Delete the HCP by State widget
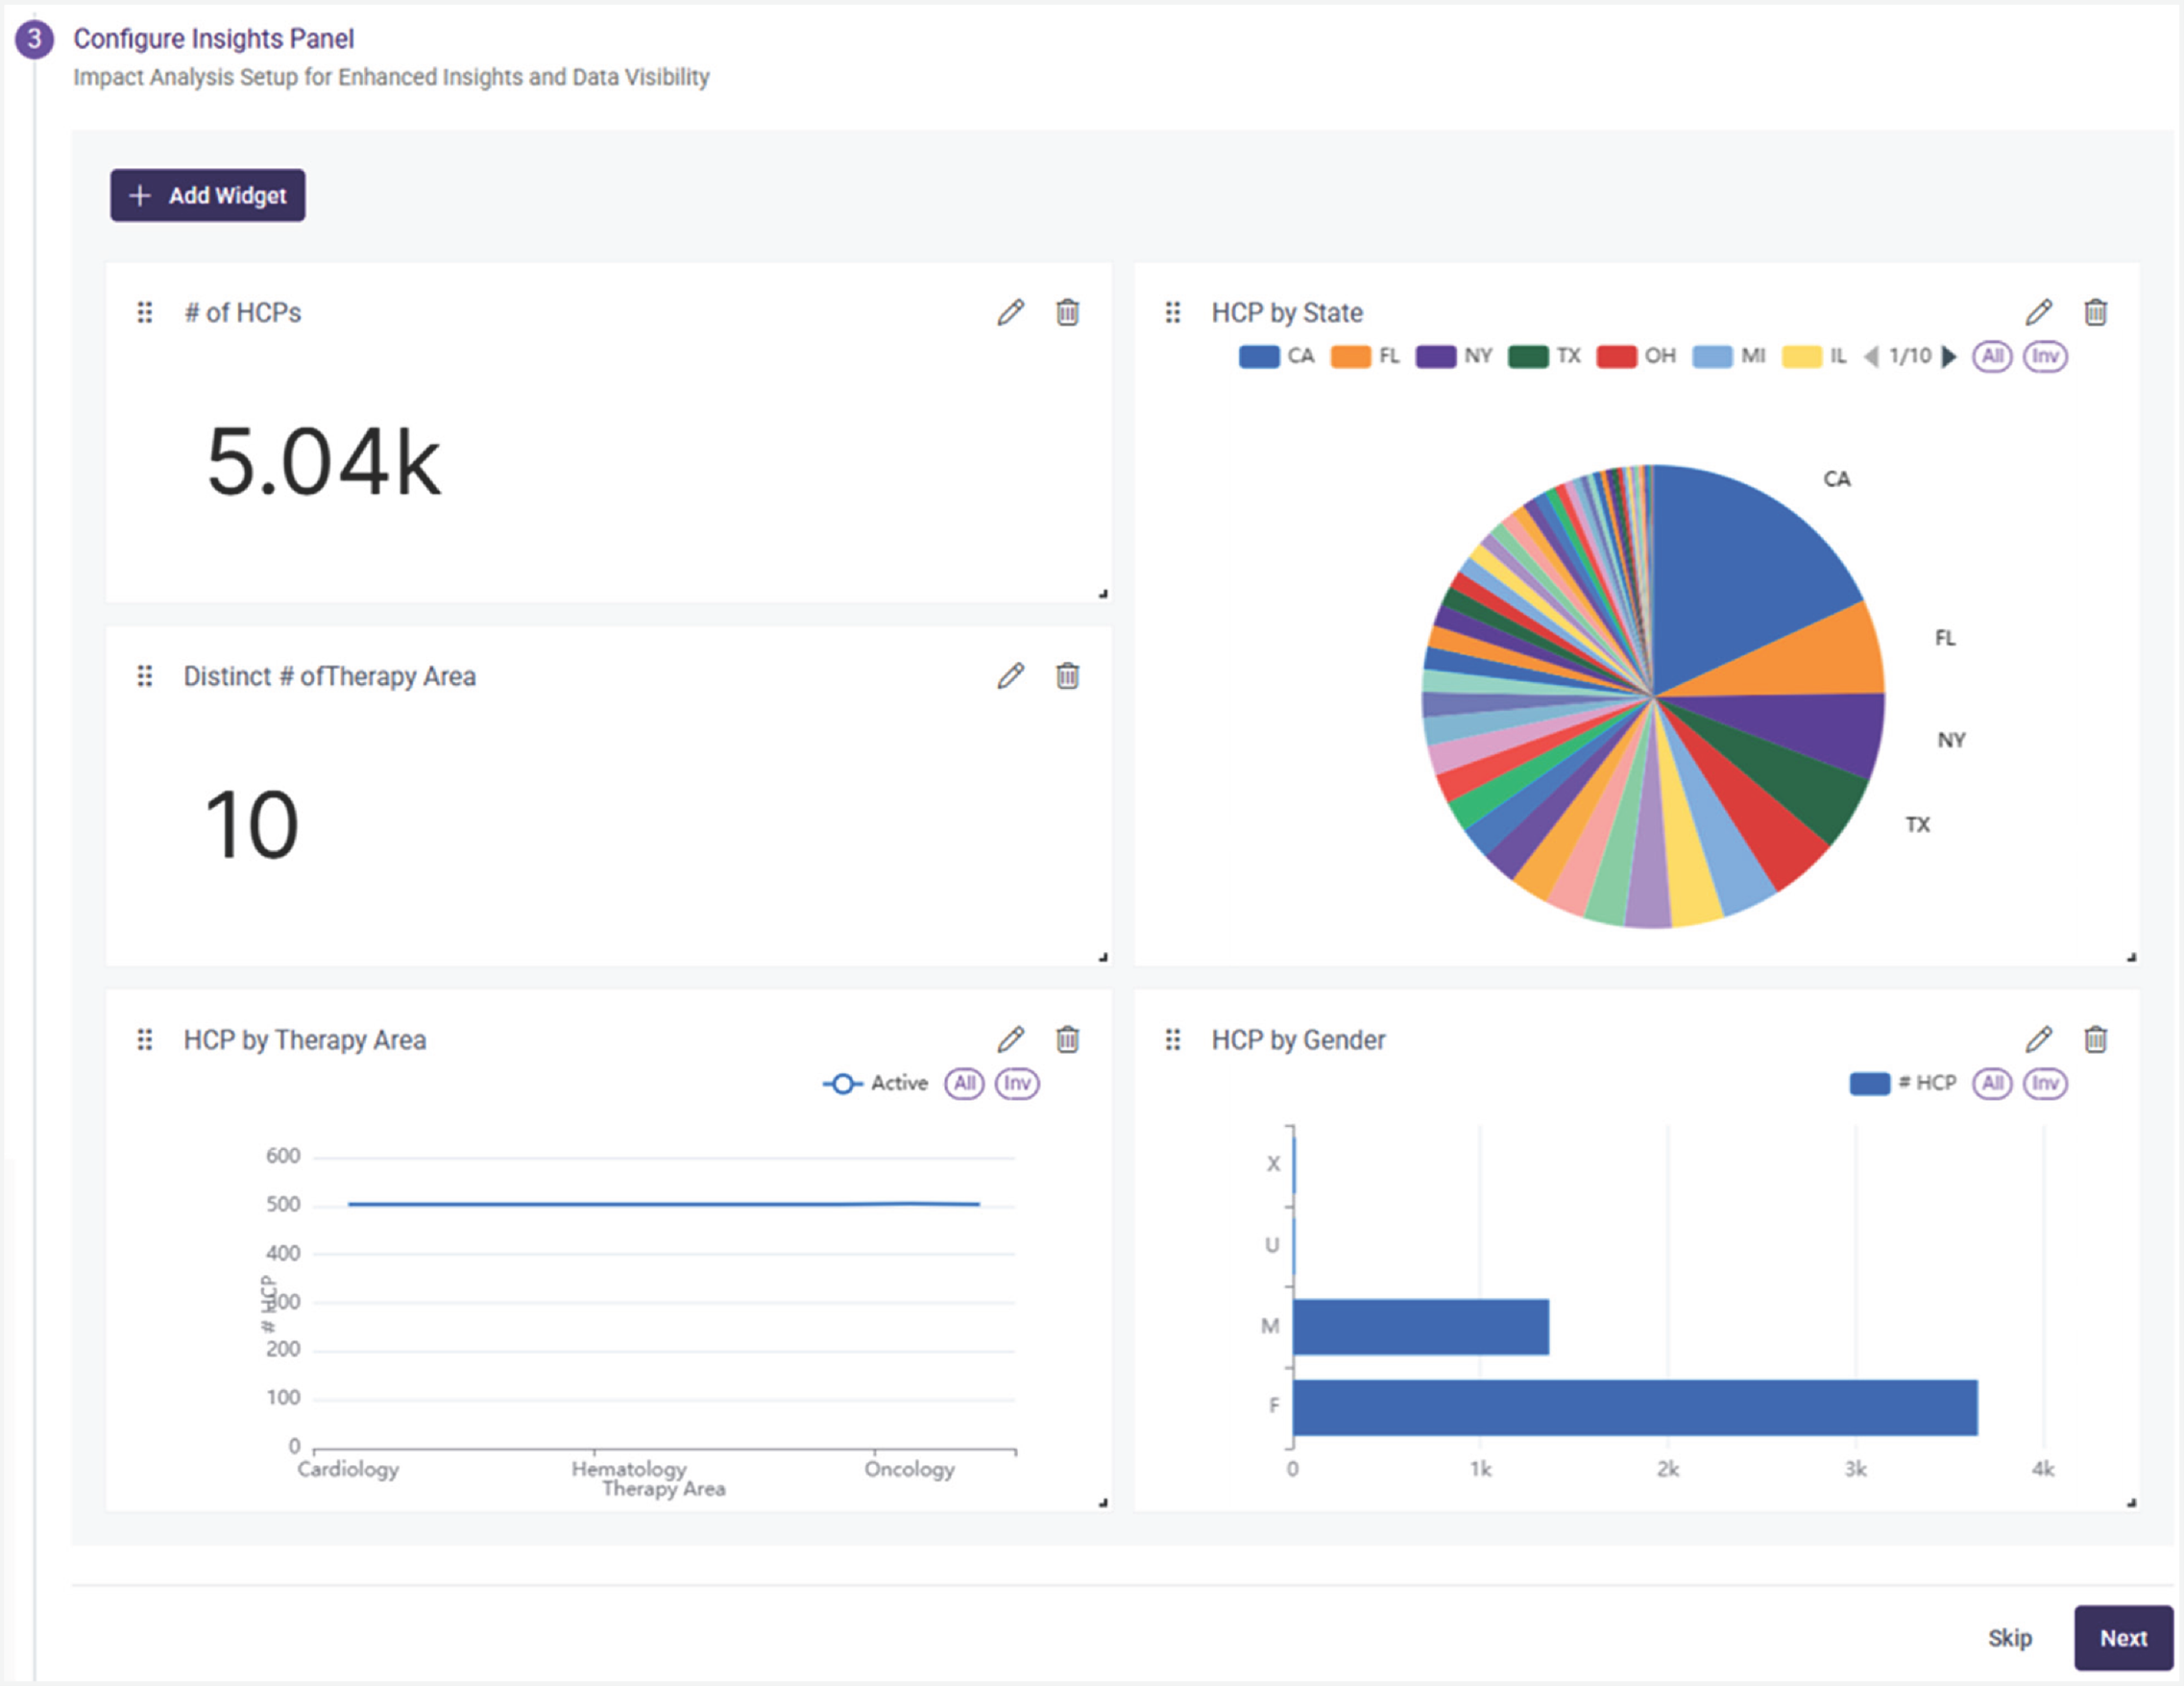This screenshot has height=1686, width=2184. tap(2095, 313)
